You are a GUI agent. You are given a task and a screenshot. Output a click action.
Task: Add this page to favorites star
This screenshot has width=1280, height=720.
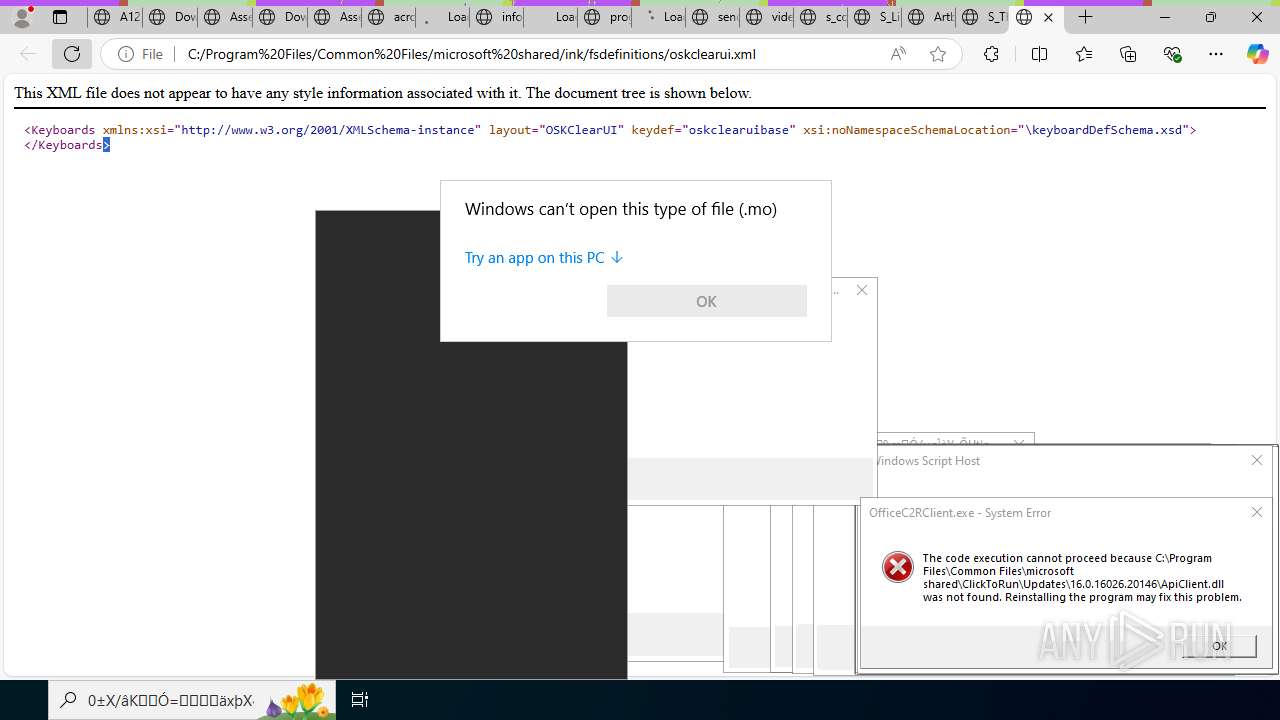938,54
